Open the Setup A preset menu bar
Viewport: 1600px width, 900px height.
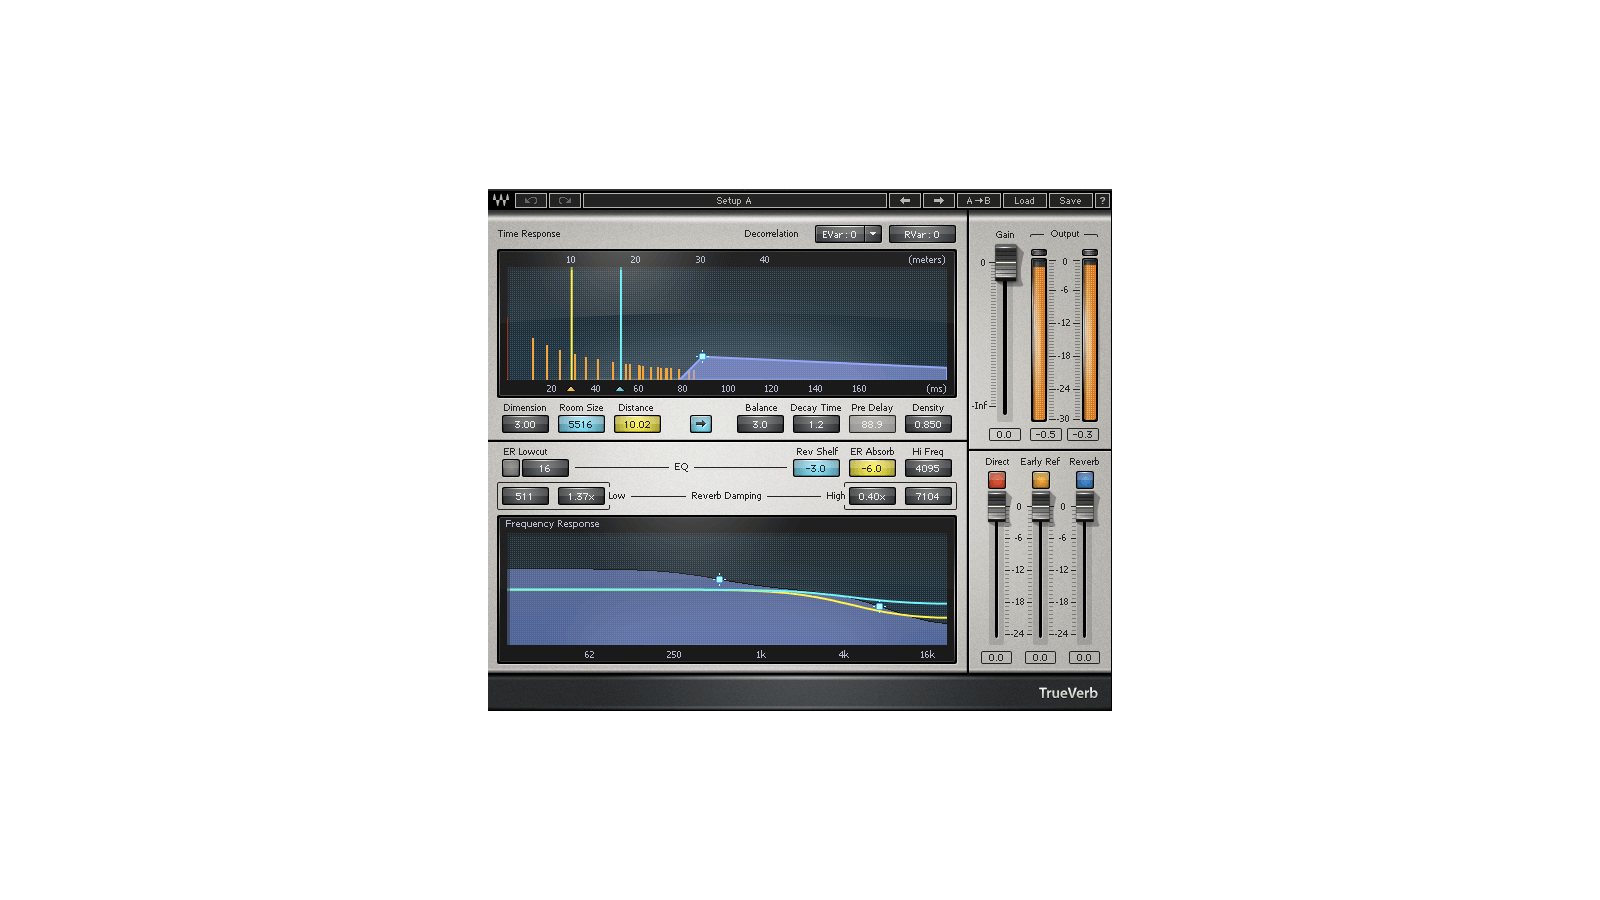pyautogui.click(x=734, y=200)
